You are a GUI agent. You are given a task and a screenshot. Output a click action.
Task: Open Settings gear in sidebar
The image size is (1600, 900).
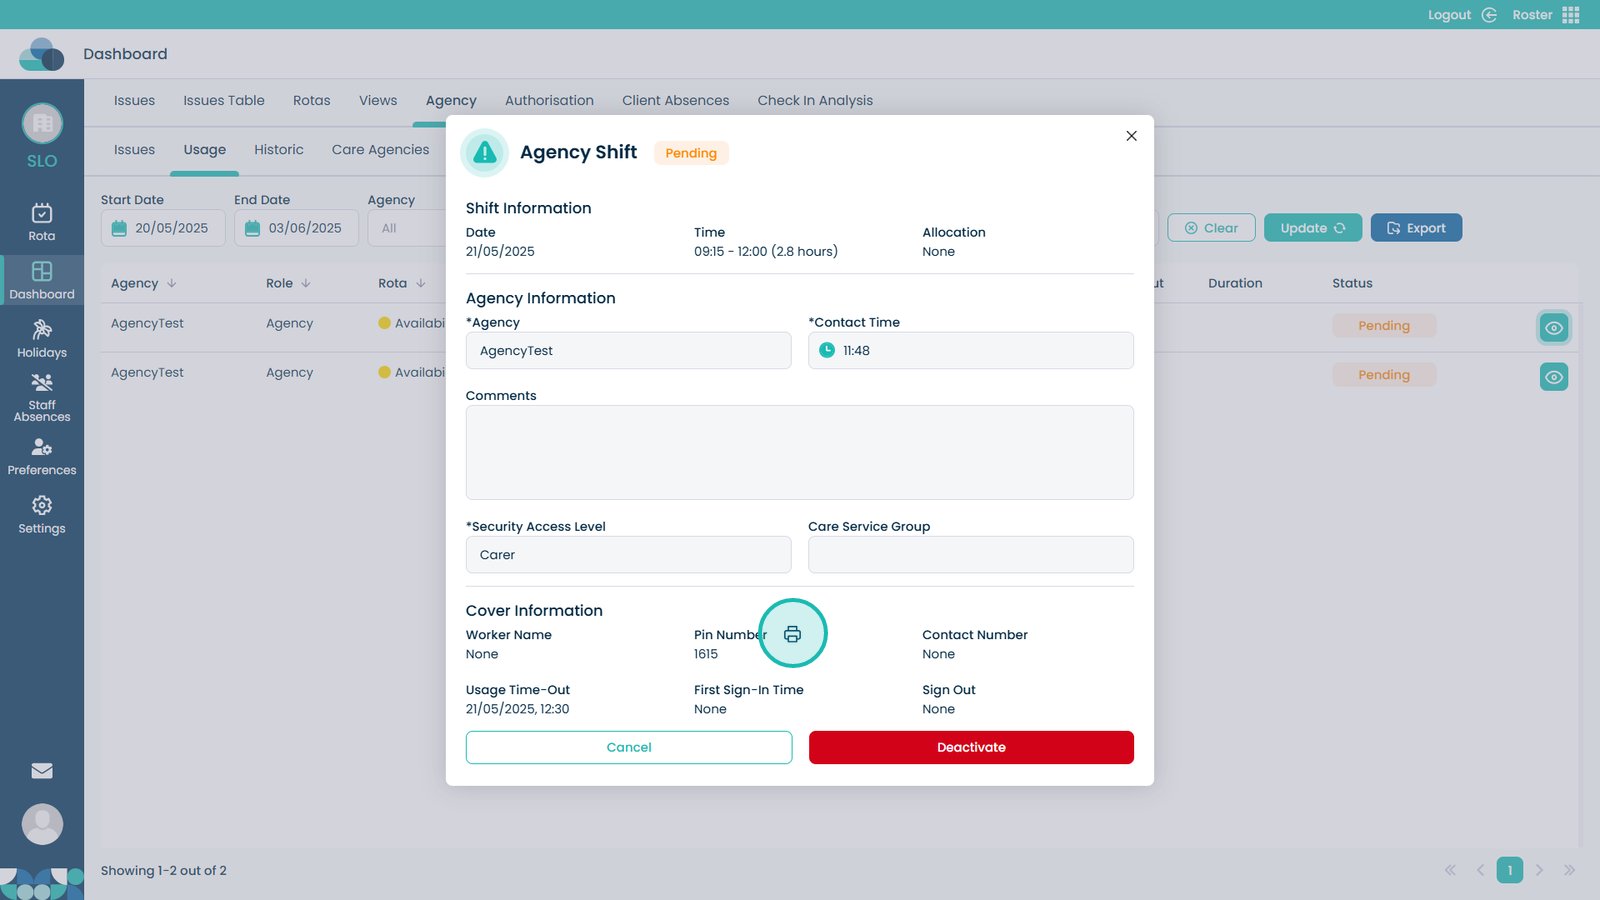pos(42,515)
